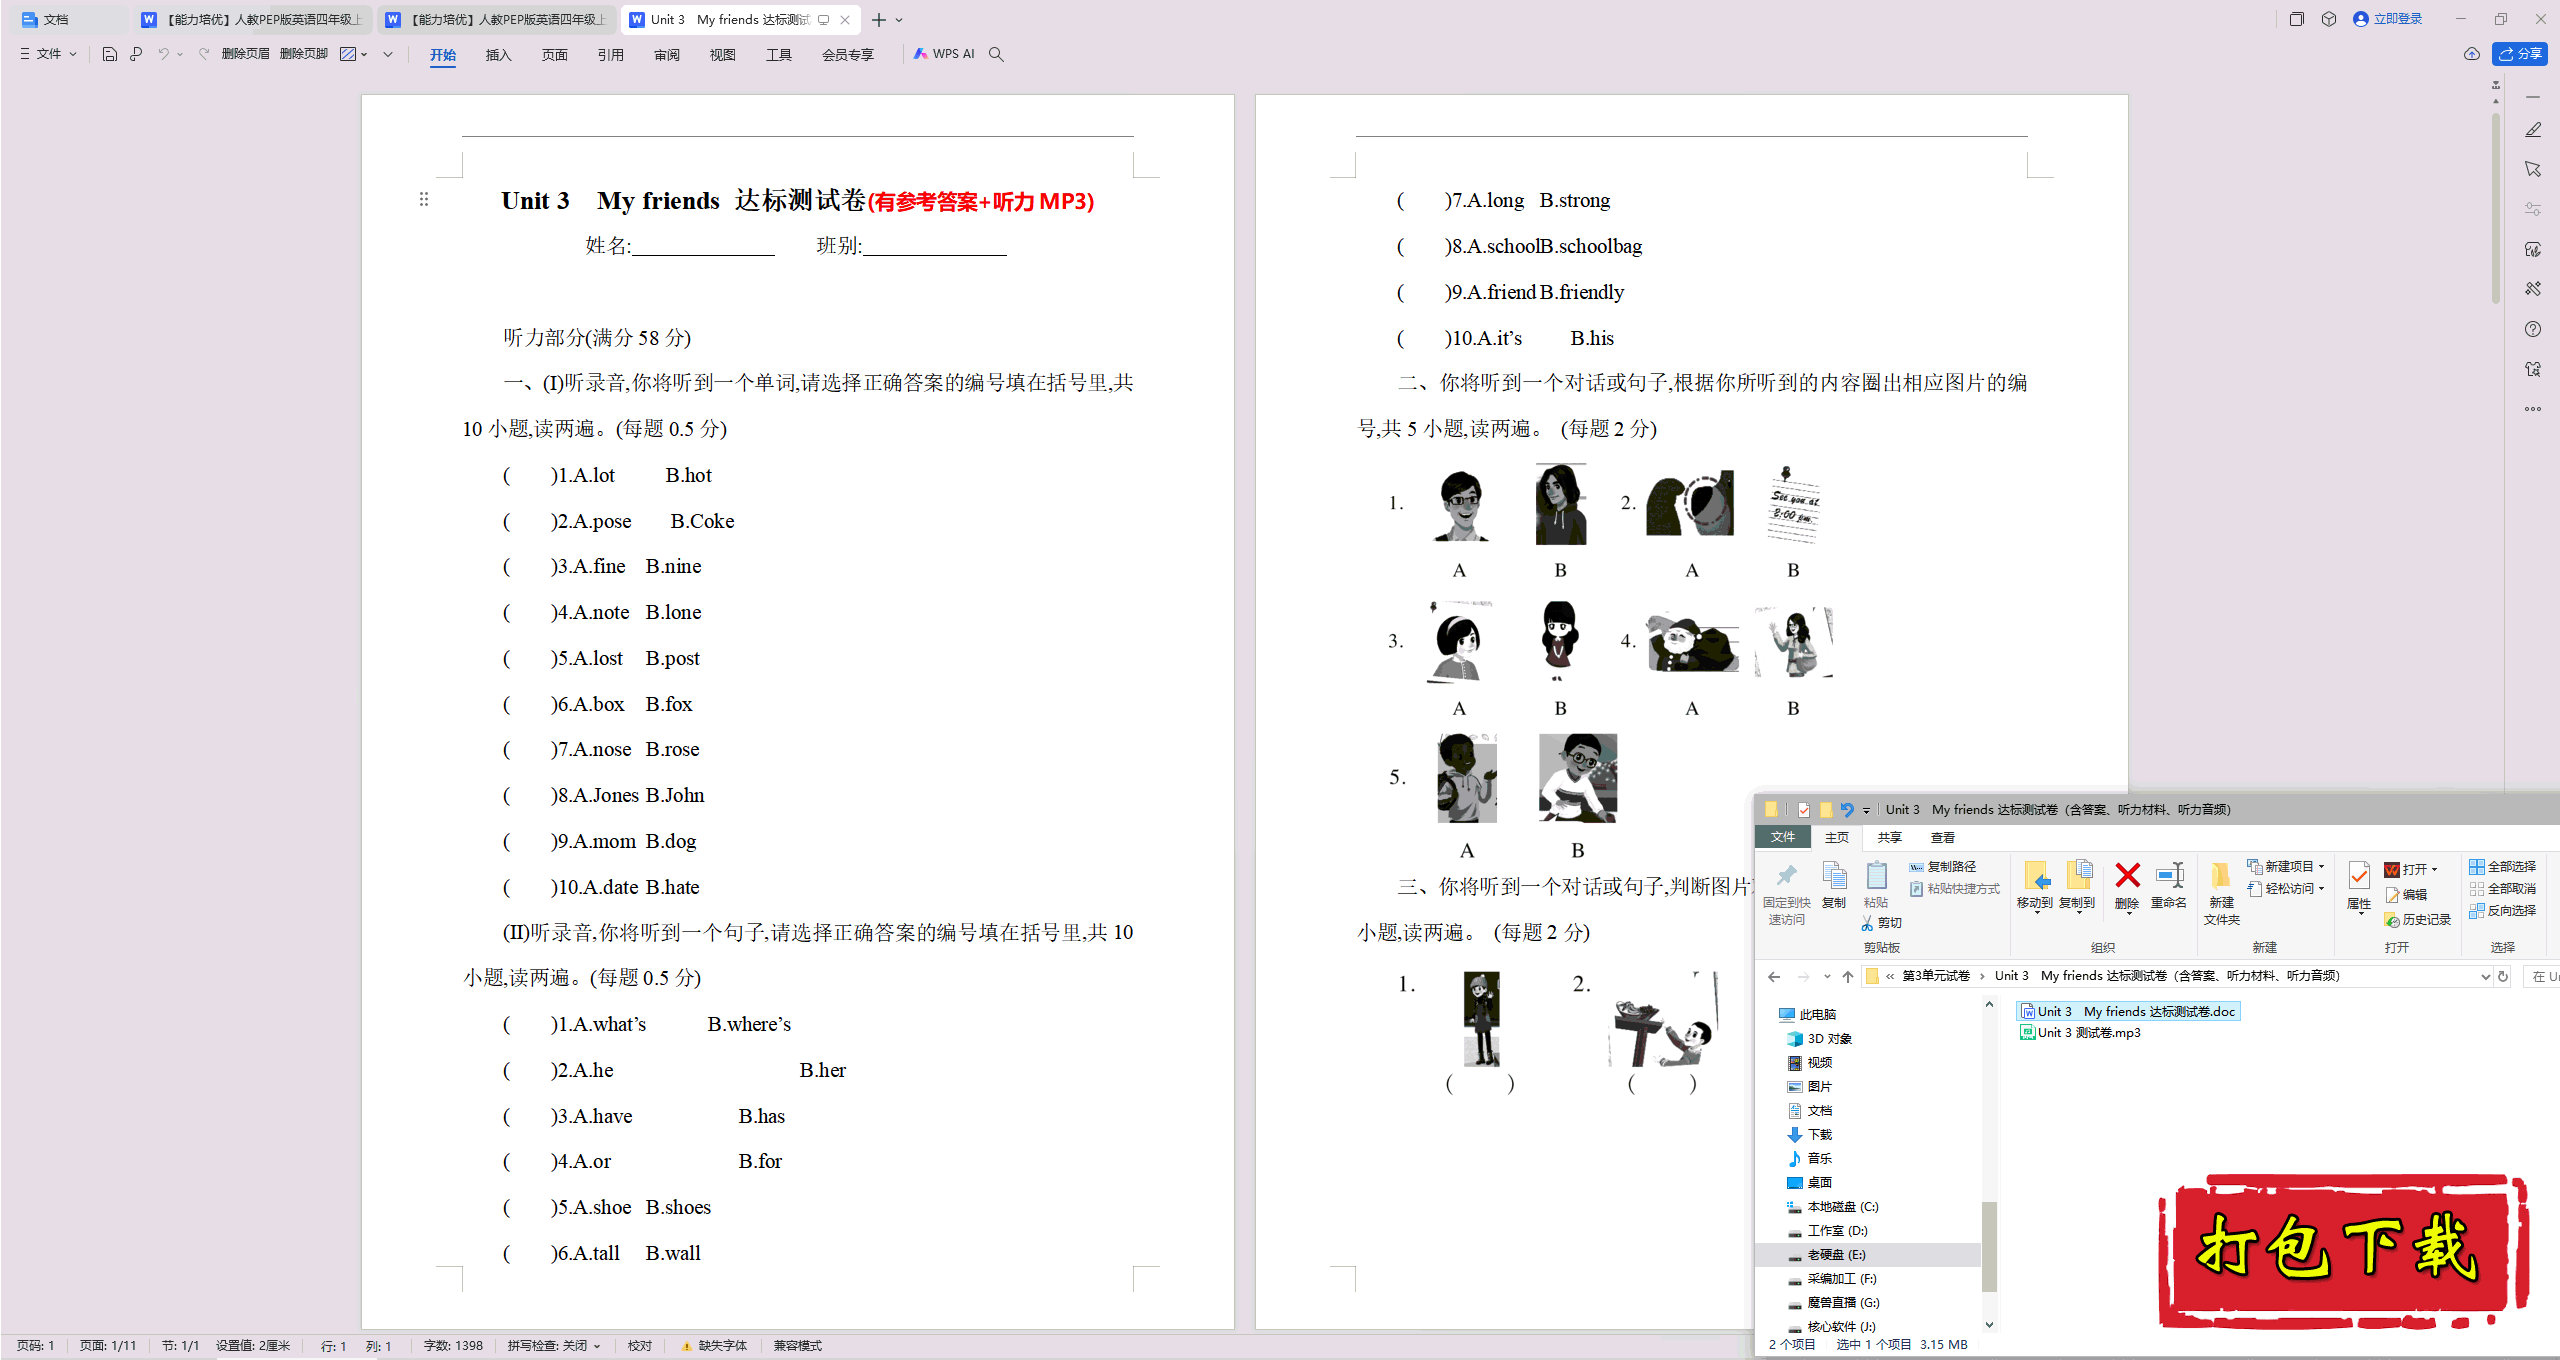Expand the new tab dropdown arrow
Viewport: 2560px width, 1360px height.
pyautogui.click(x=899, y=20)
